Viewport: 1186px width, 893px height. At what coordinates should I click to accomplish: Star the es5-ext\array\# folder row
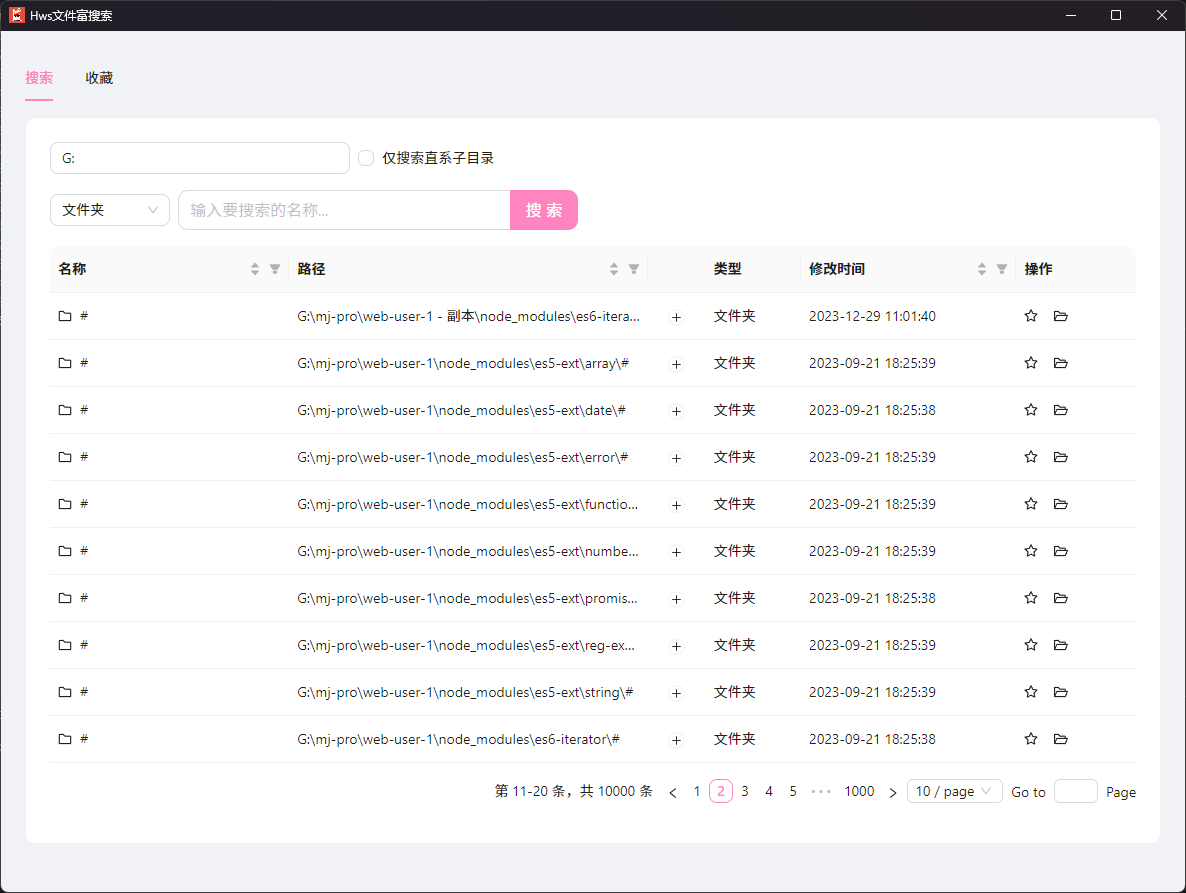[x=1031, y=363]
